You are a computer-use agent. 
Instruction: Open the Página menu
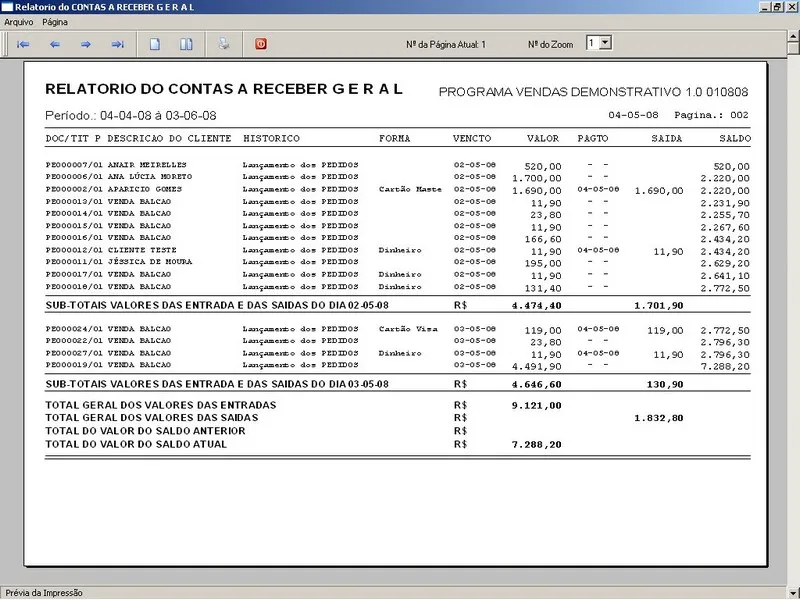[55, 21]
